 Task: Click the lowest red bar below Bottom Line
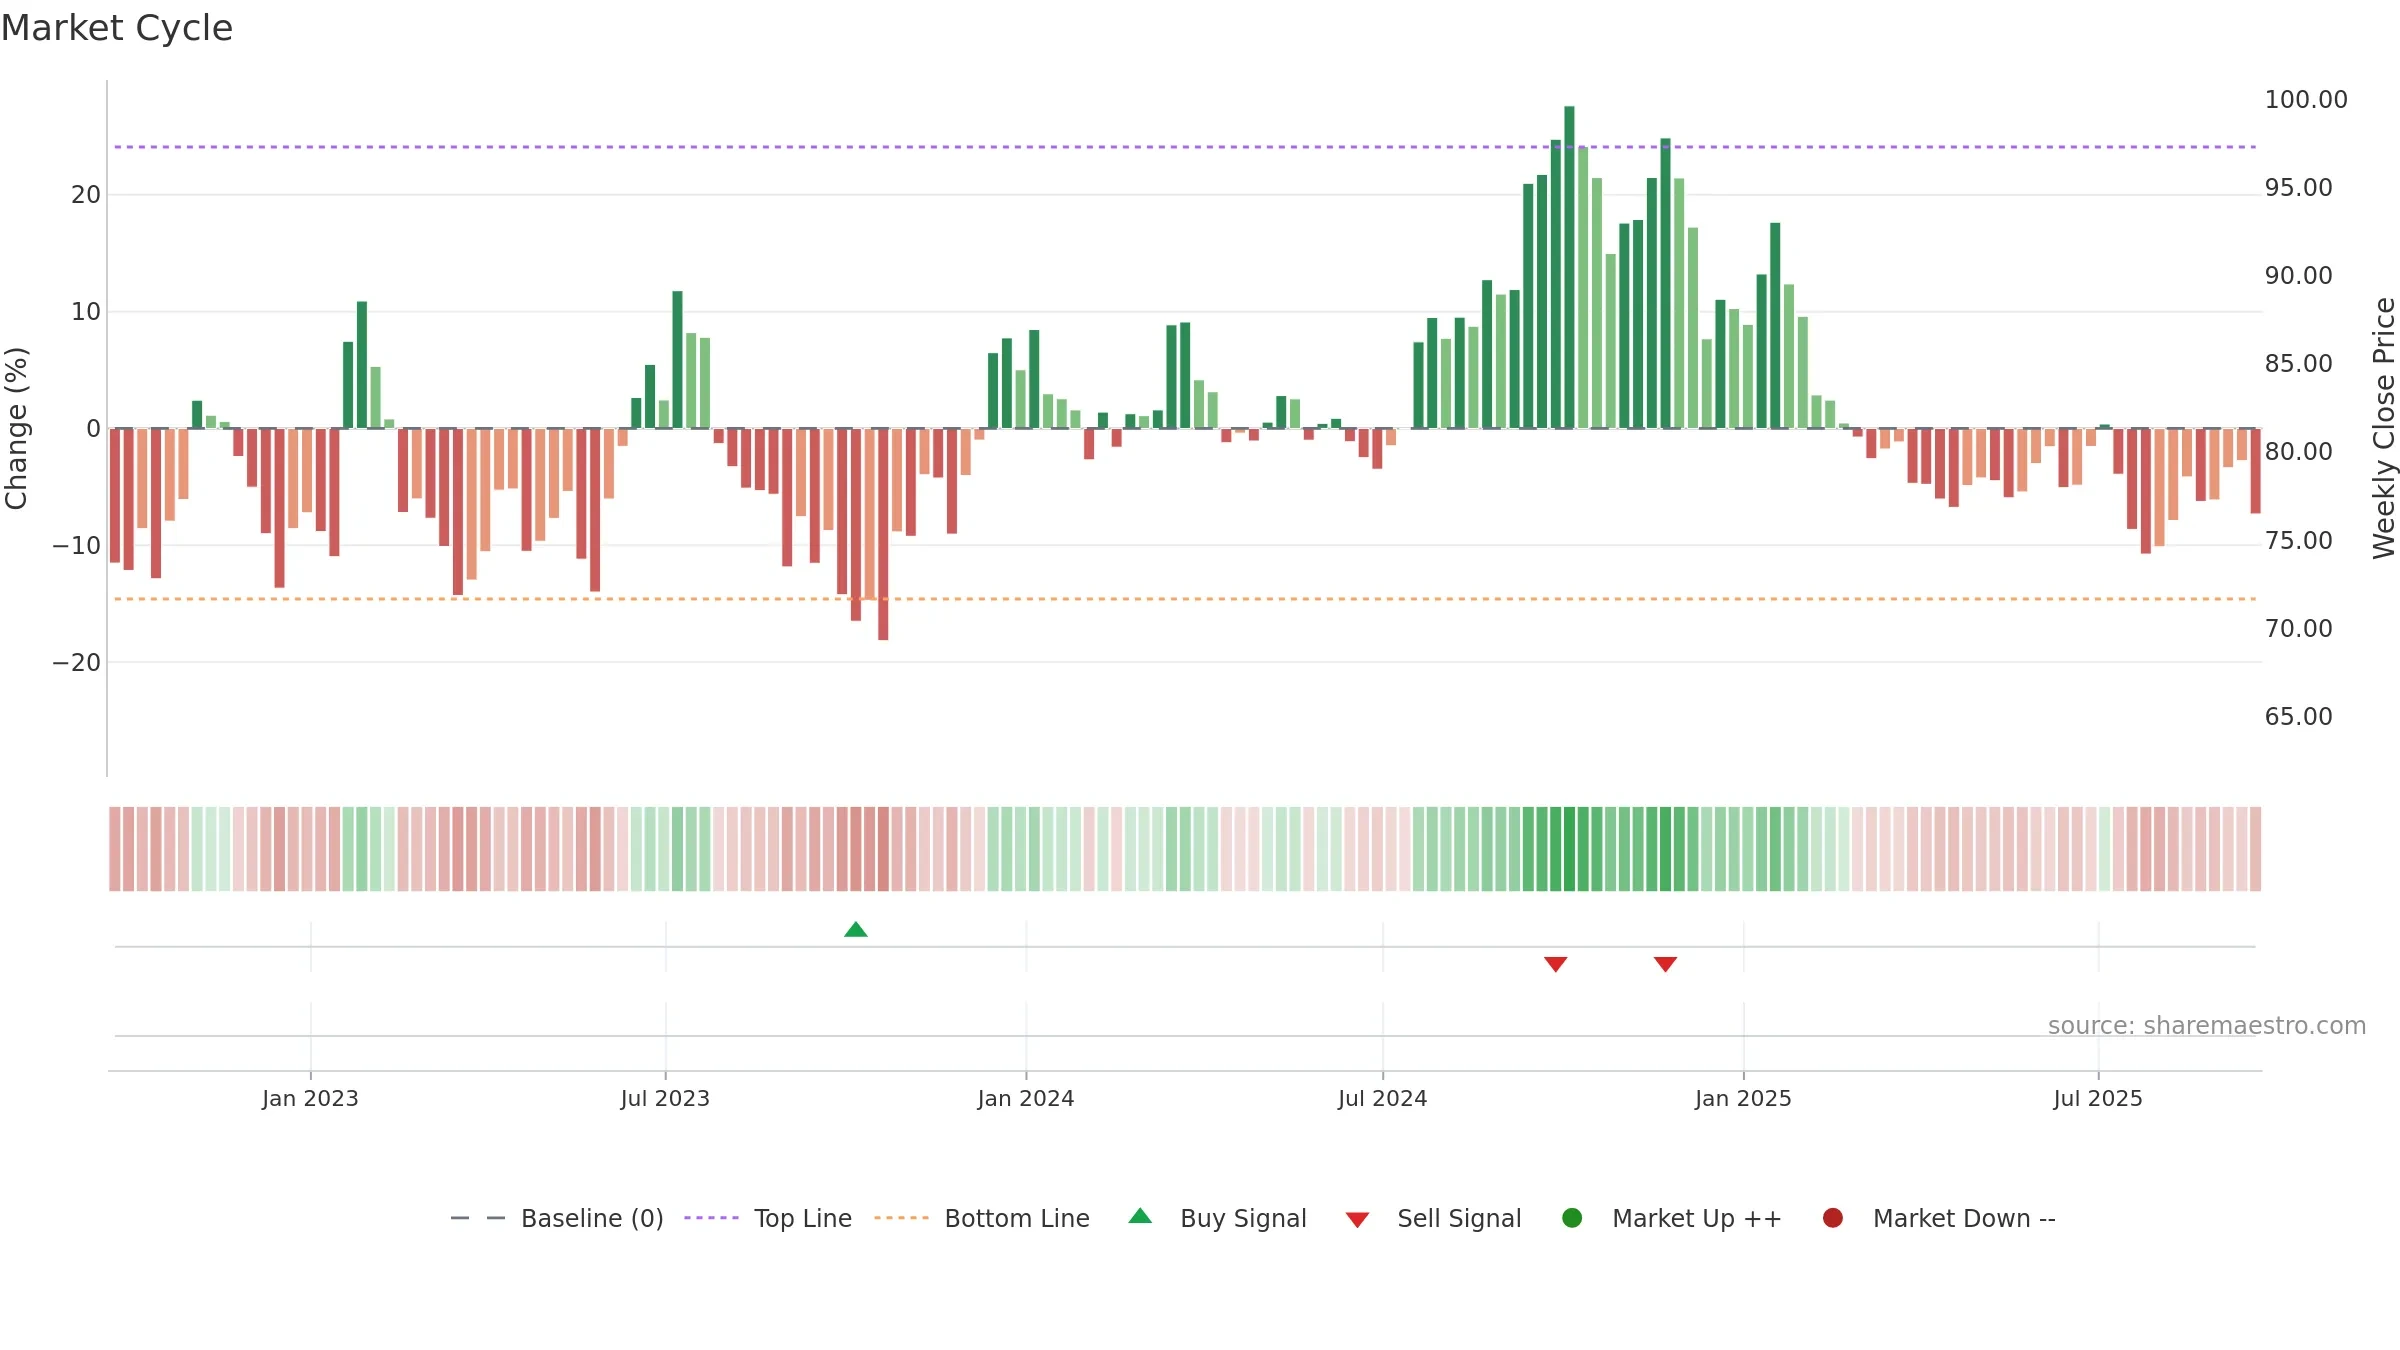click(883, 534)
